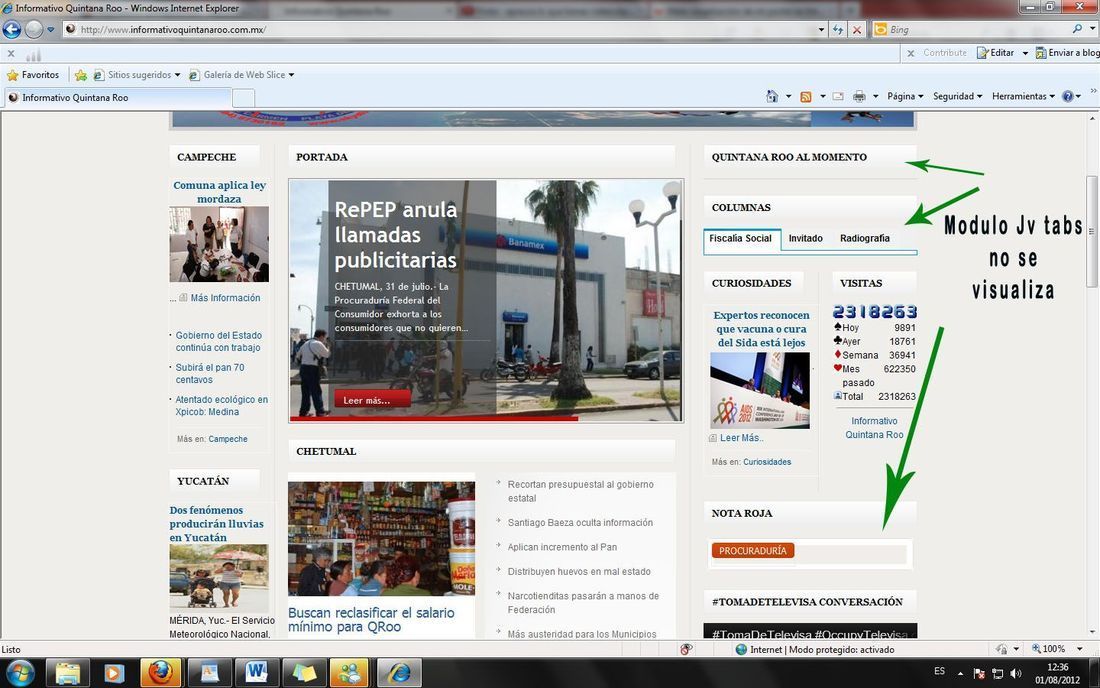The height and width of the screenshot is (688, 1100).
Task: Click the address bar URL field
Action: (438, 29)
